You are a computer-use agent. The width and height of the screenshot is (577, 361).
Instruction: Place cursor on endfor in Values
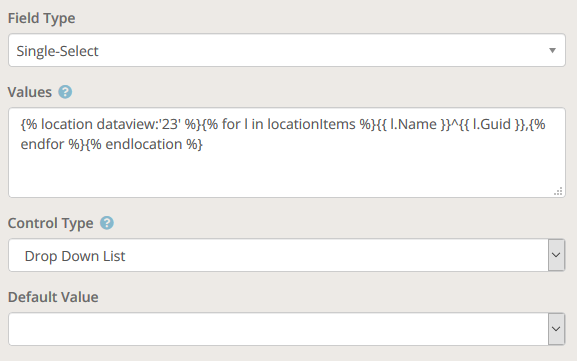point(42,144)
